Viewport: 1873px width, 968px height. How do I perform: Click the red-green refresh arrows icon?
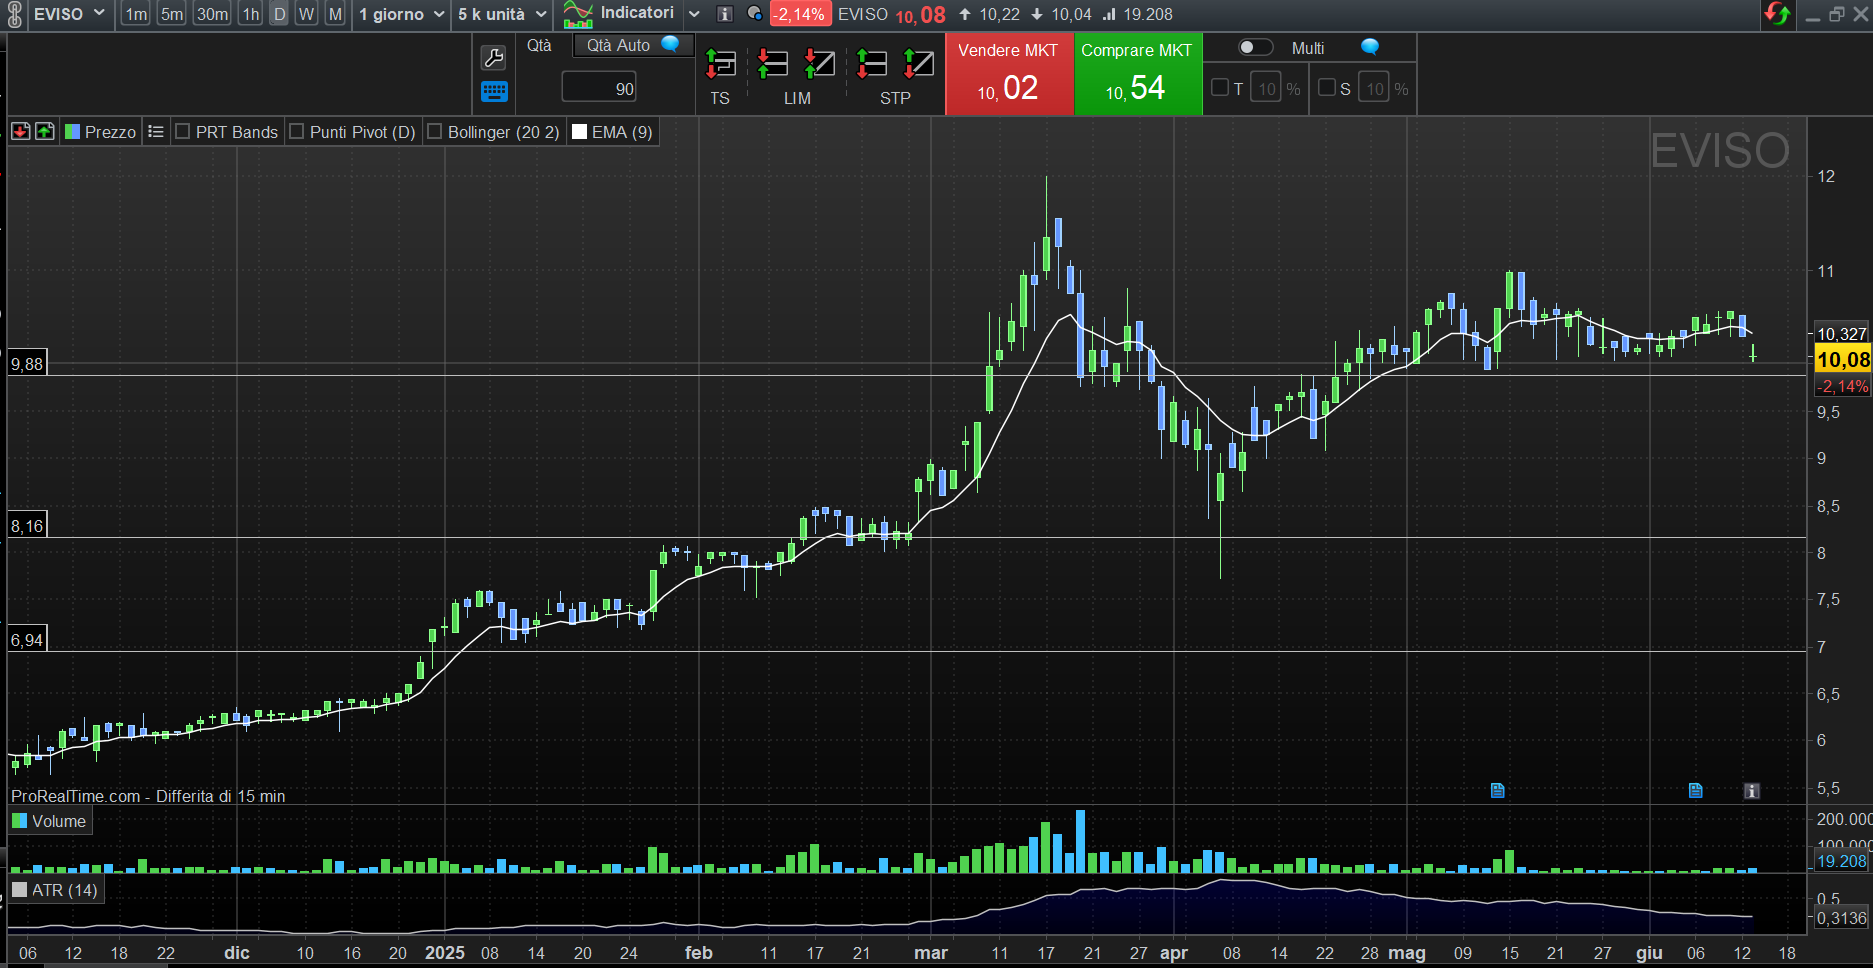point(1777,14)
